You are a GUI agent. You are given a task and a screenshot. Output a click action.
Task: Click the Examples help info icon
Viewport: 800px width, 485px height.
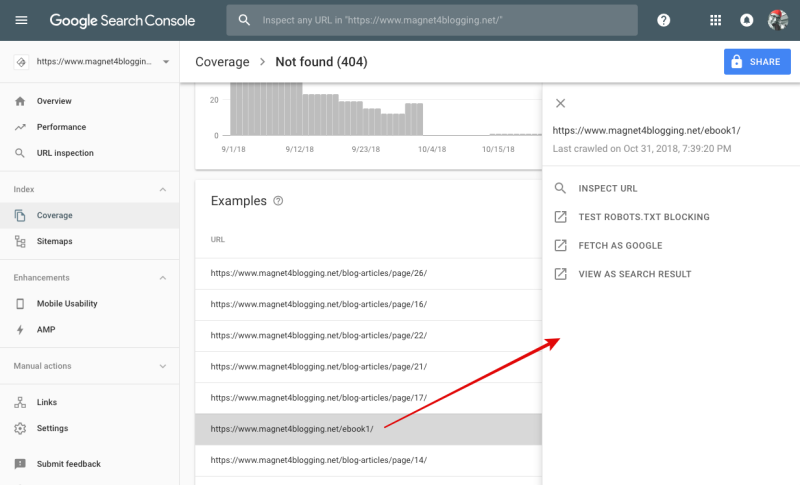click(278, 201)
